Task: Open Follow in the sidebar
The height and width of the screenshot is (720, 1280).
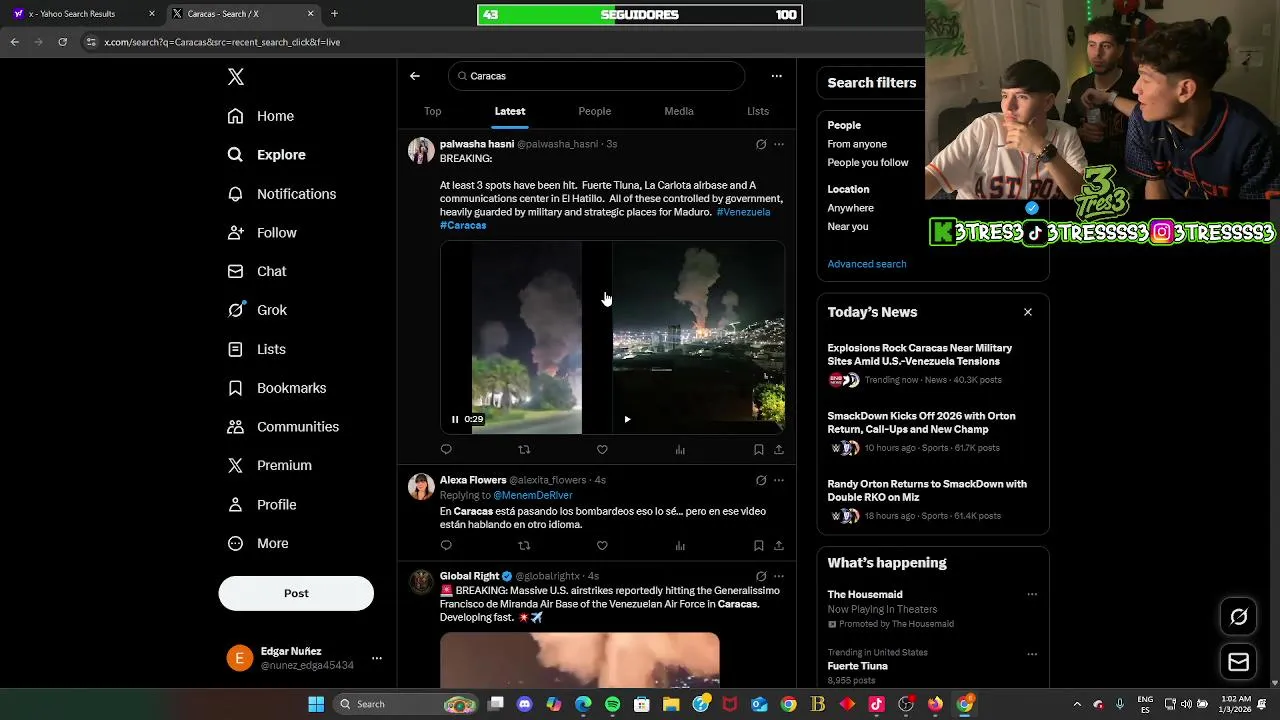Action: pos(262,233)
